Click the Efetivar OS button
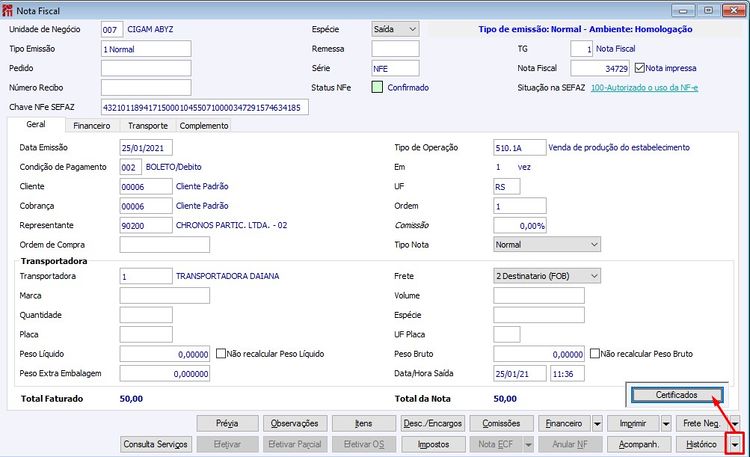 pos(364,445)
